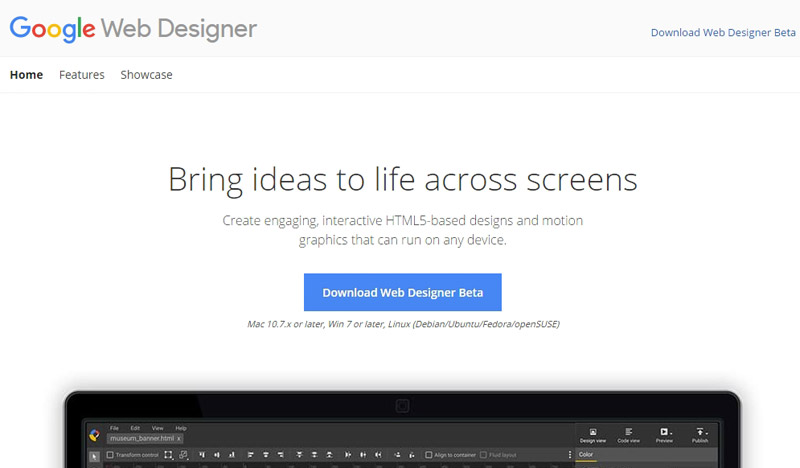Open the Help menu in the app preview
The height and width of the screenshot is (468, 800).
click(x=181, y=428)
